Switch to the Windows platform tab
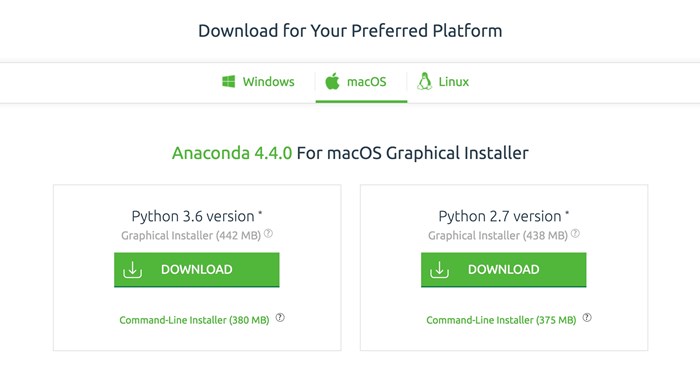Screen dimensions: 700x366 click(258, 82)
